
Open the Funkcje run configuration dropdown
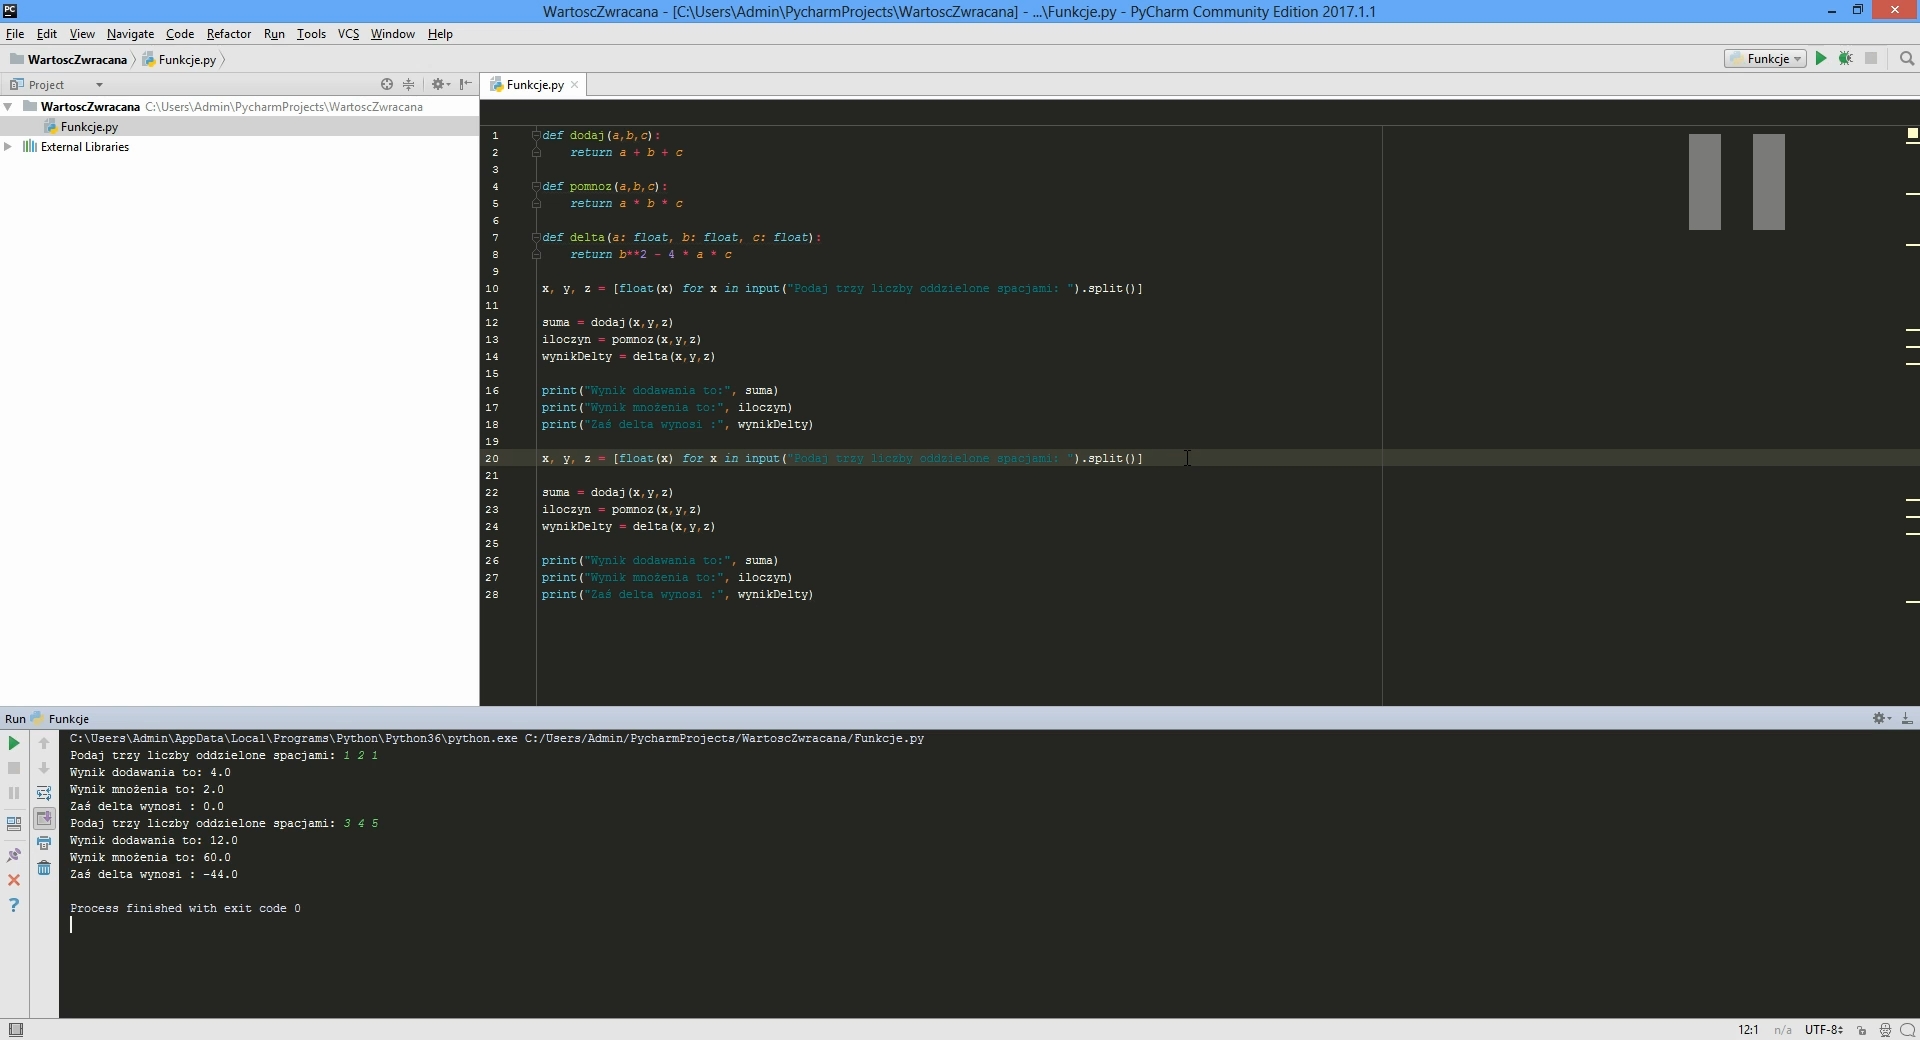1766,59
